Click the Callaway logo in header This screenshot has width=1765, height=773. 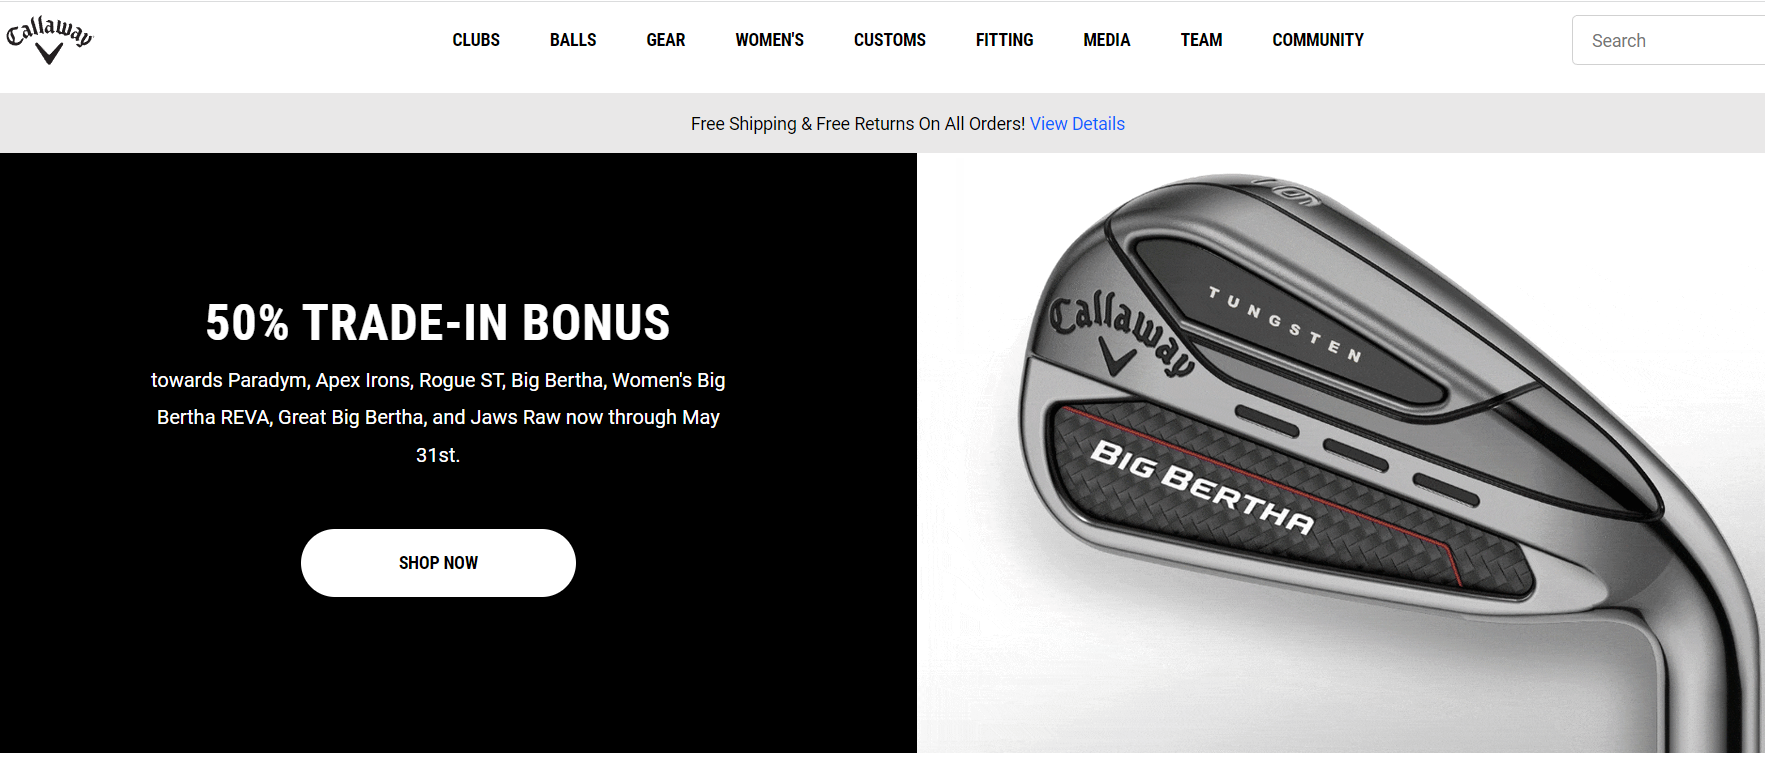point(49,40)
